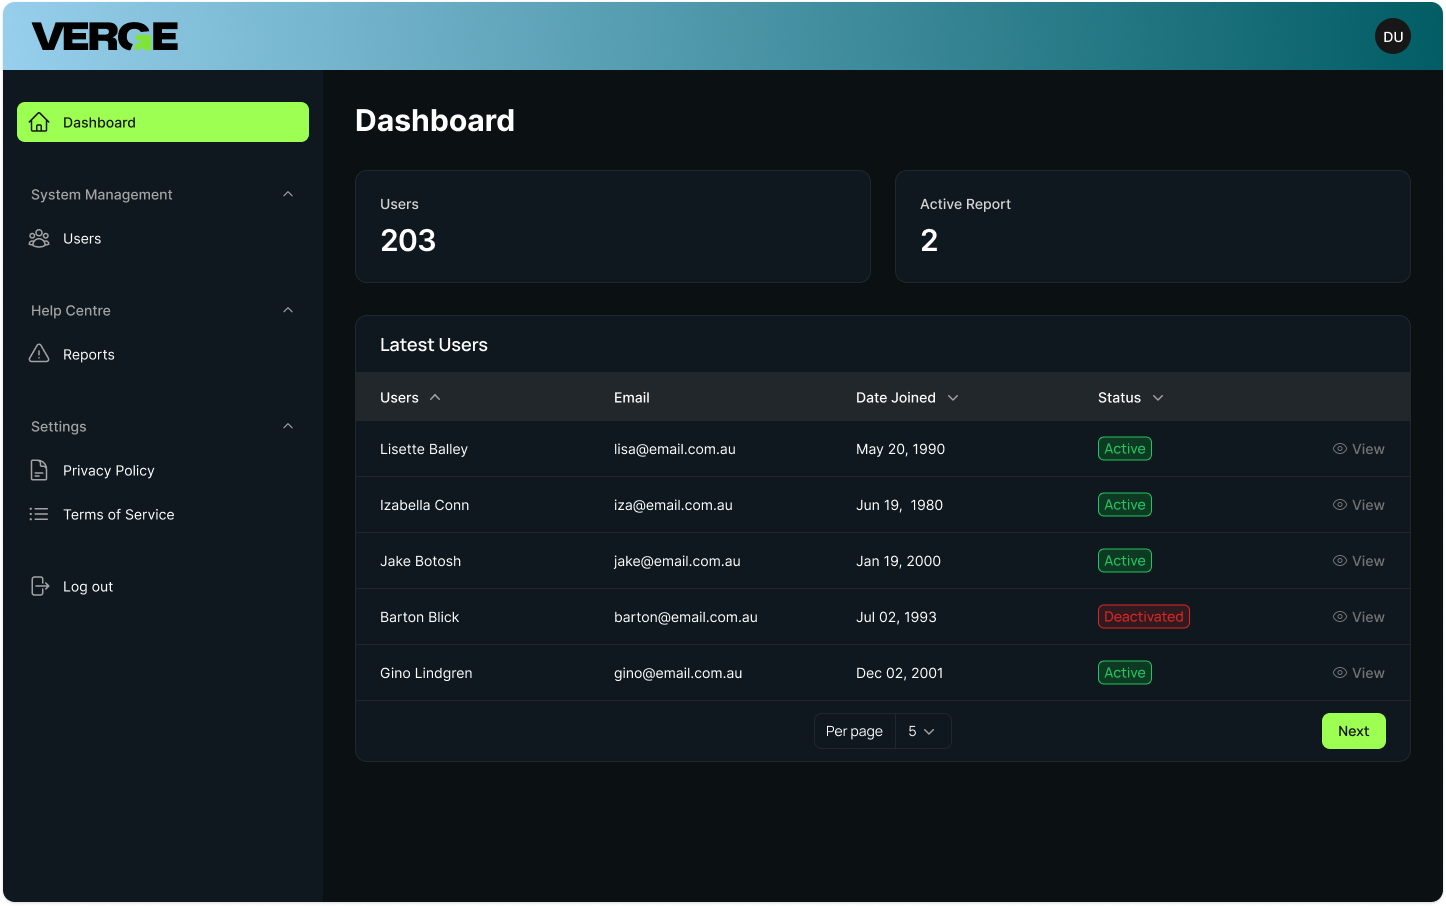Click date Jan 19, 2000

coord(898,561)
